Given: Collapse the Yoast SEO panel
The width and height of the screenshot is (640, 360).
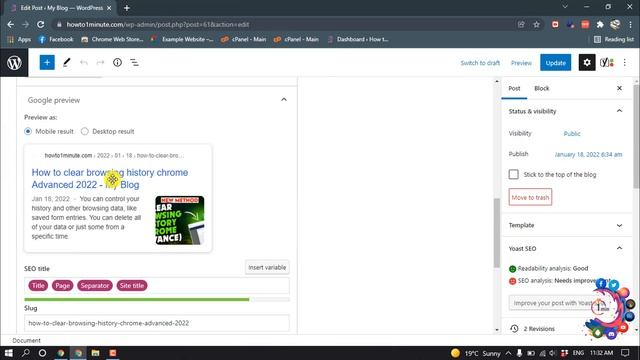Looking at the screenshot, I should tap(619, 248).
